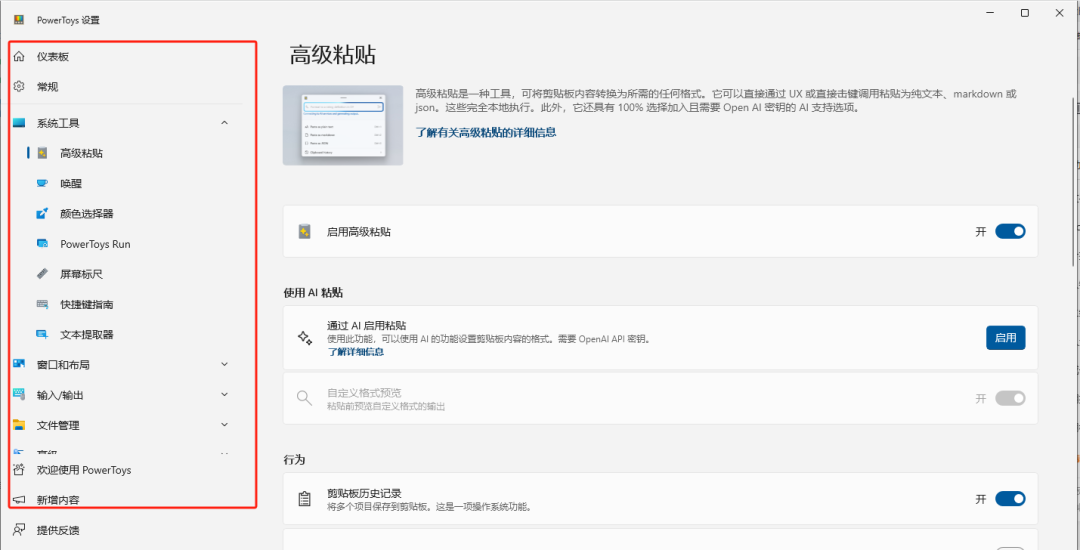Click the 高级粘贴 page heading

[x=333, y=55]
